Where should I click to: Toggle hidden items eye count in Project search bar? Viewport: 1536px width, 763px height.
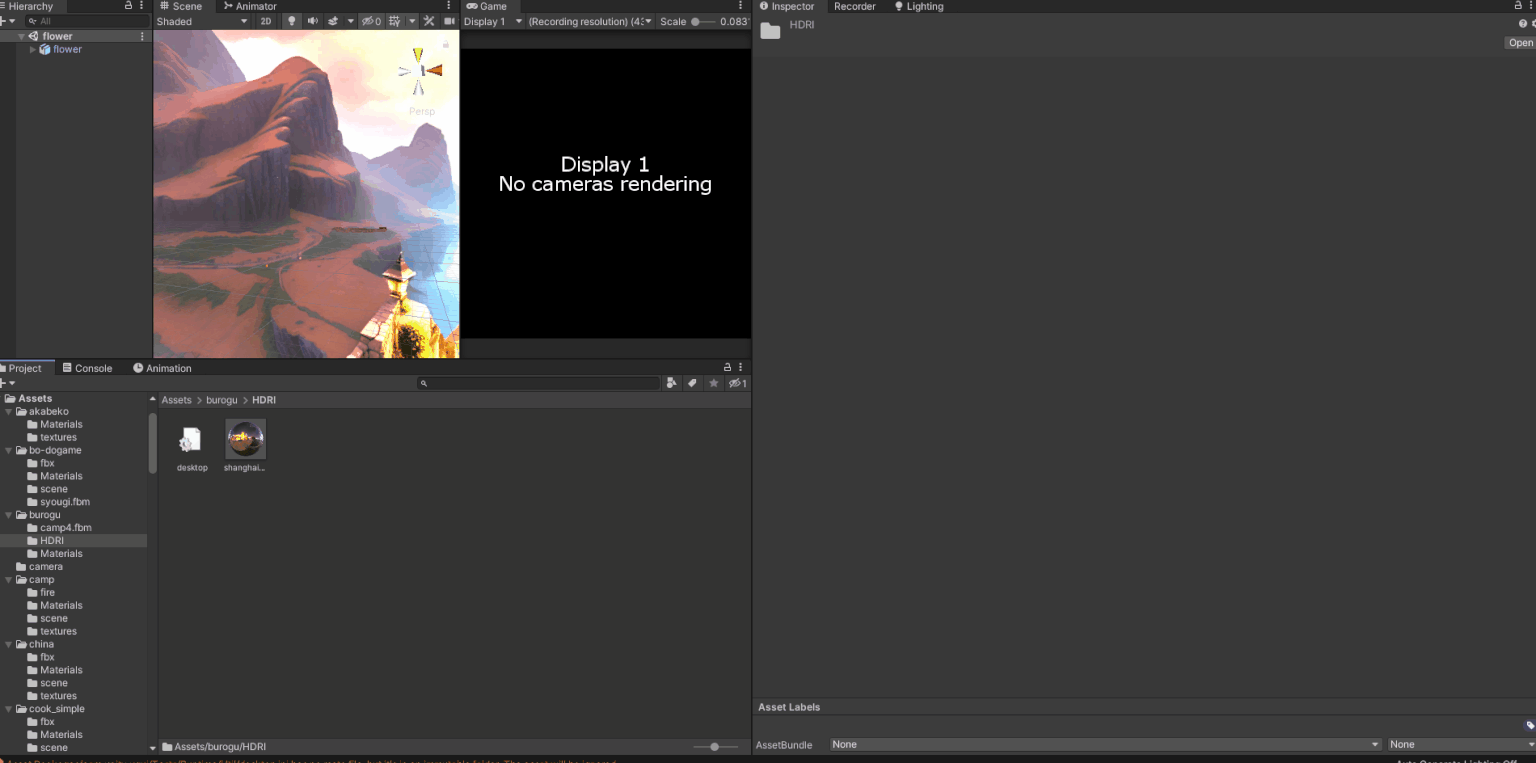pyautogui.click(x=737, y=383)
